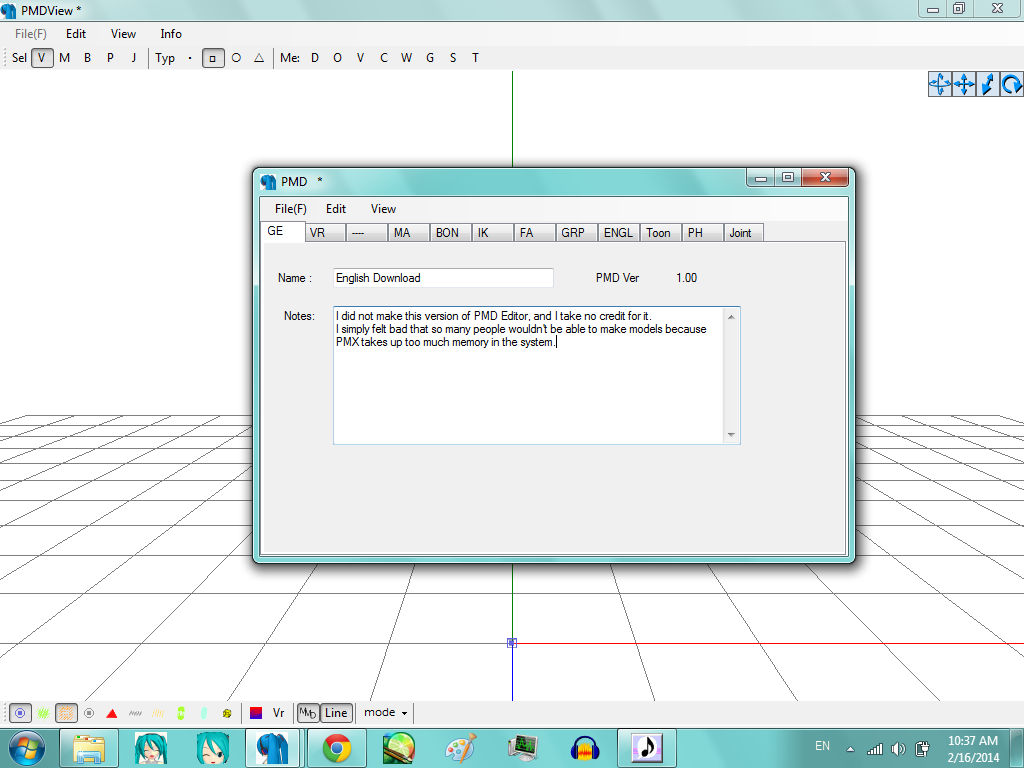This screenshot has height=768, width=1024.
Task: Click the curved-arrow roll view icon
Action: [1012, 85]
